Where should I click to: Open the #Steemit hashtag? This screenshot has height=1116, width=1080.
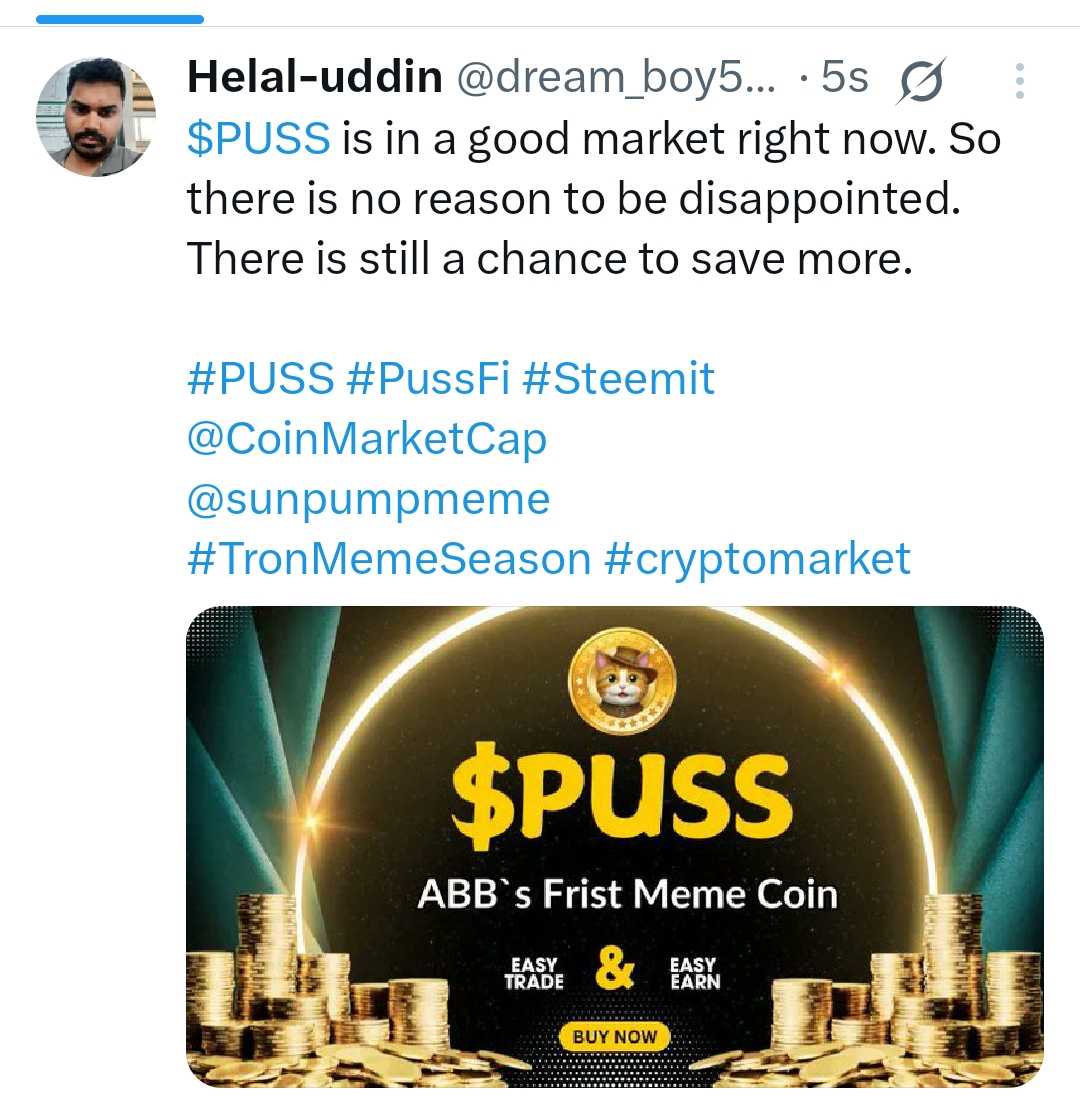(618, 377)
